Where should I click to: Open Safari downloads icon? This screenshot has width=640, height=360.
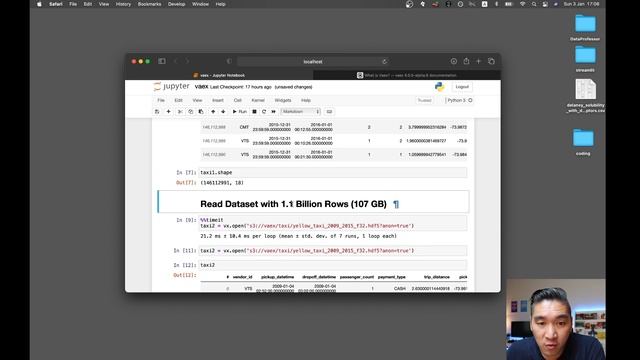click(x=453, y=61)
